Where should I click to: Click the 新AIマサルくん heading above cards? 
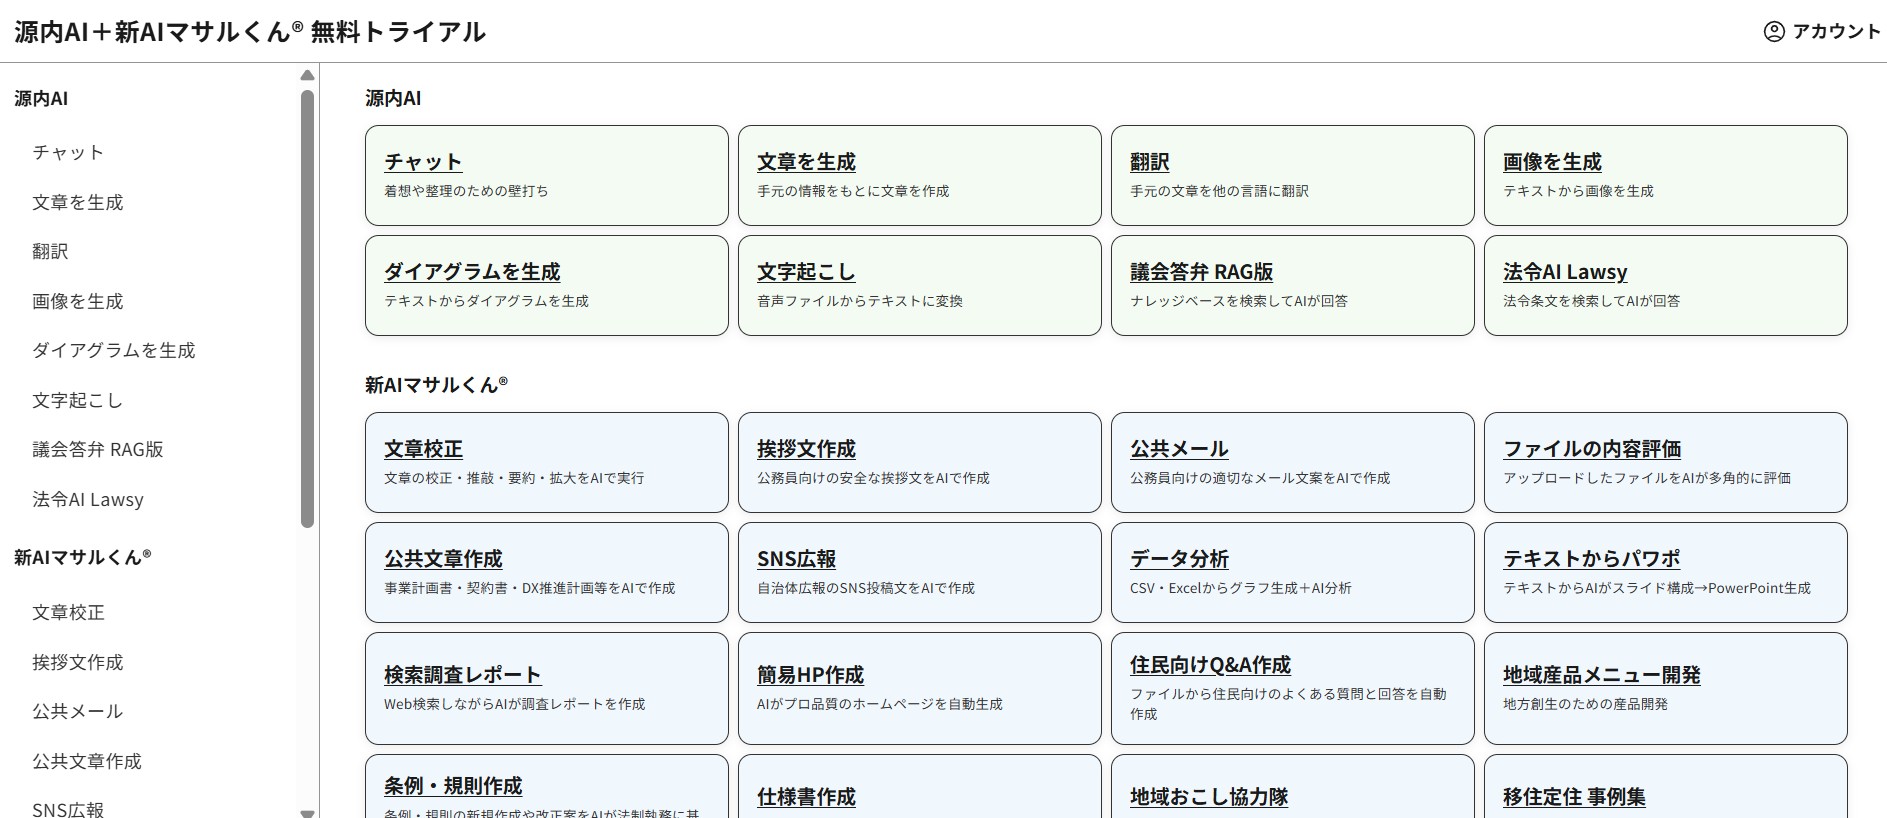437,385
